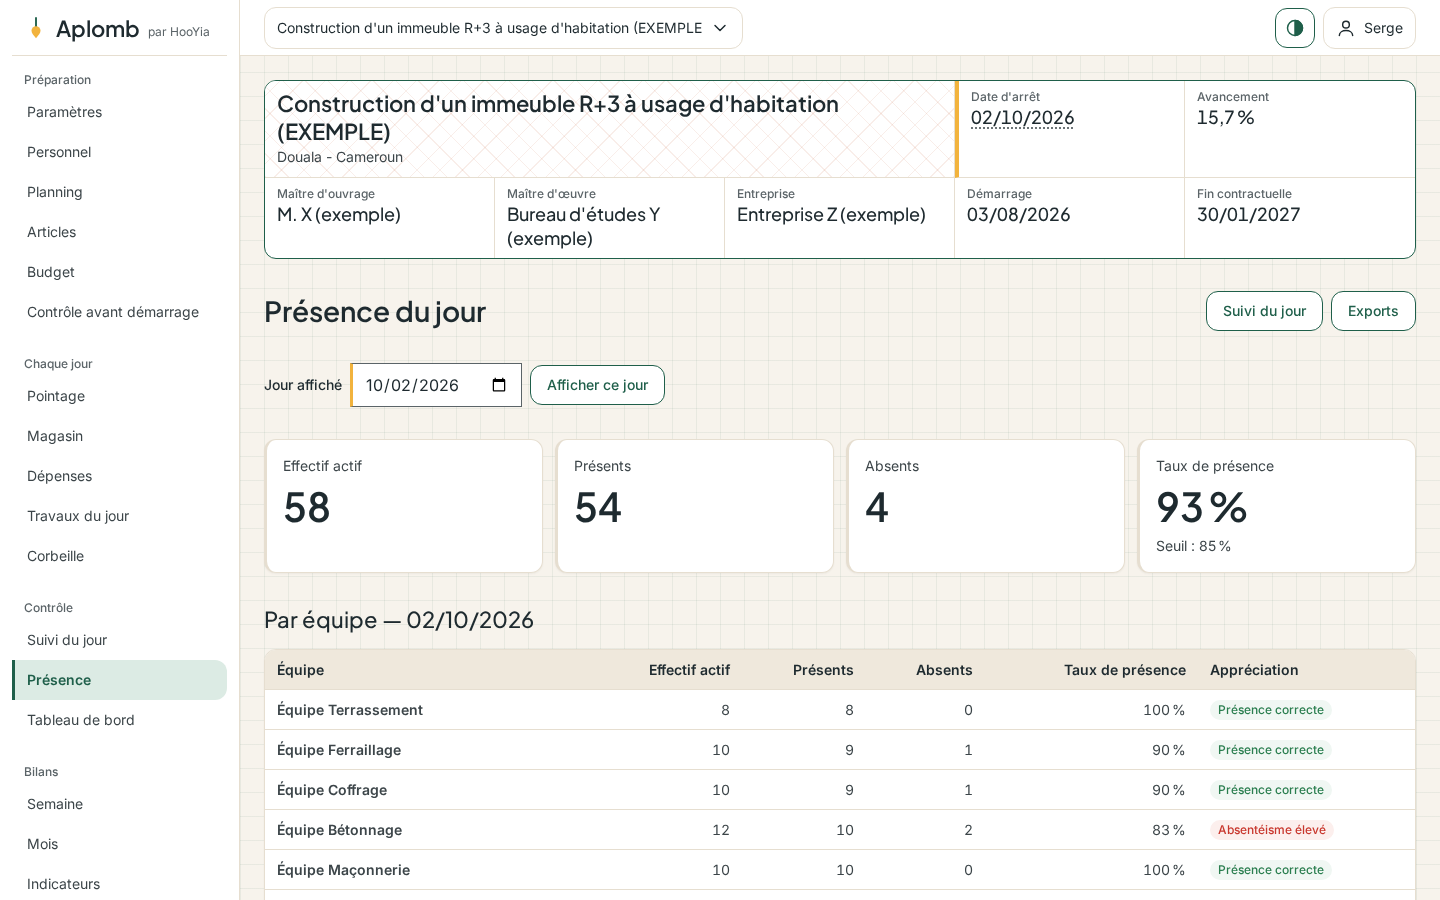The width and height of the screenshot is (1440, 900).
Task: Click the Appréciation column header
Action: point(1254,670)
